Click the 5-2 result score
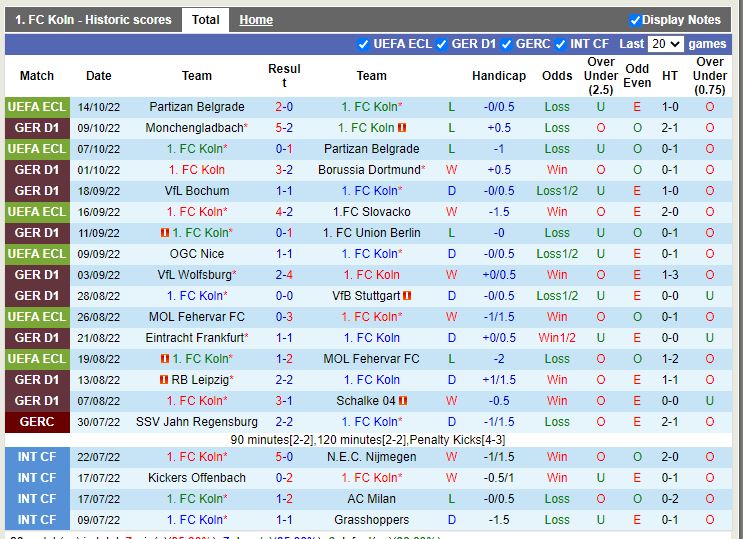This screenshot has width=743, height=539. click(x=284, y=128)
